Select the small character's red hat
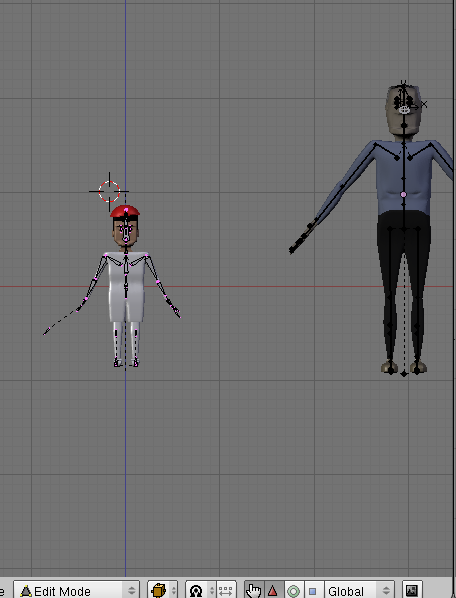 tap(125, 211)
